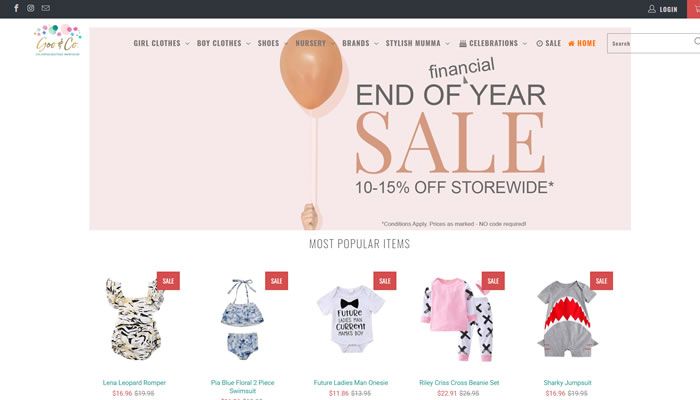Click in the Search input field
This screenshot has width=700, height=400.
pos(650,43)
